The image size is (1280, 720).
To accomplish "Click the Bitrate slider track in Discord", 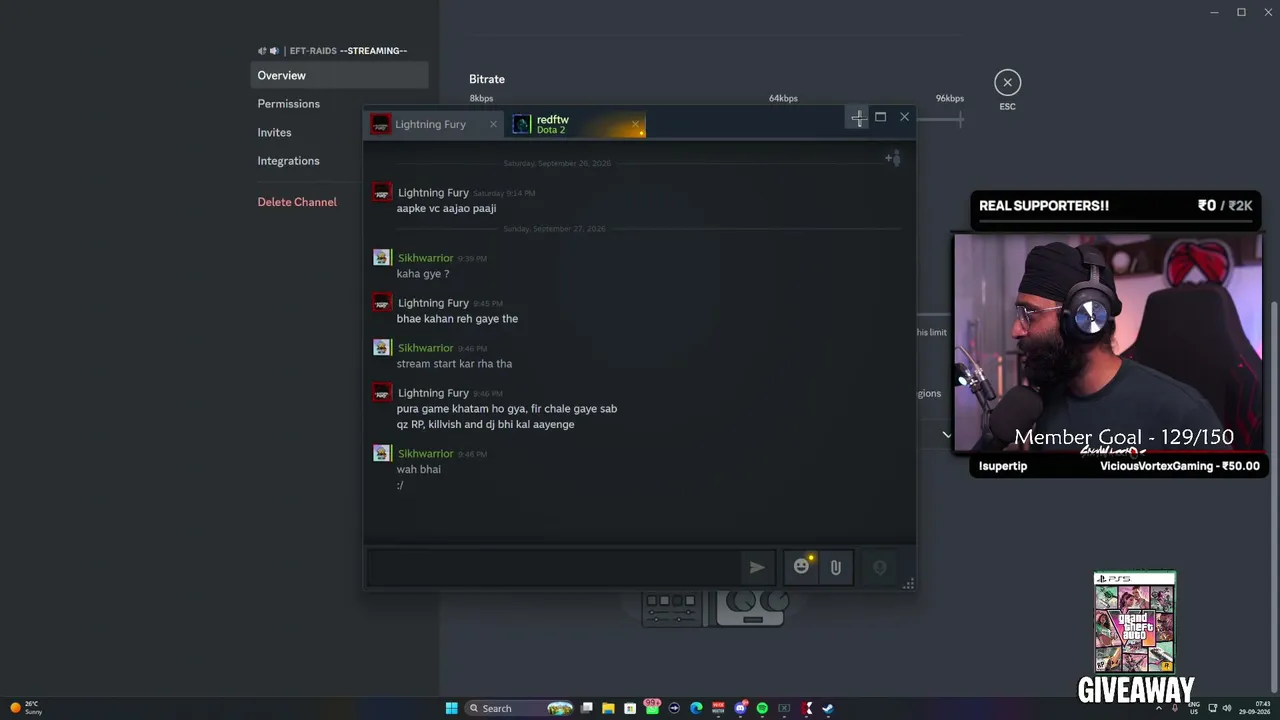I will 940,119.
